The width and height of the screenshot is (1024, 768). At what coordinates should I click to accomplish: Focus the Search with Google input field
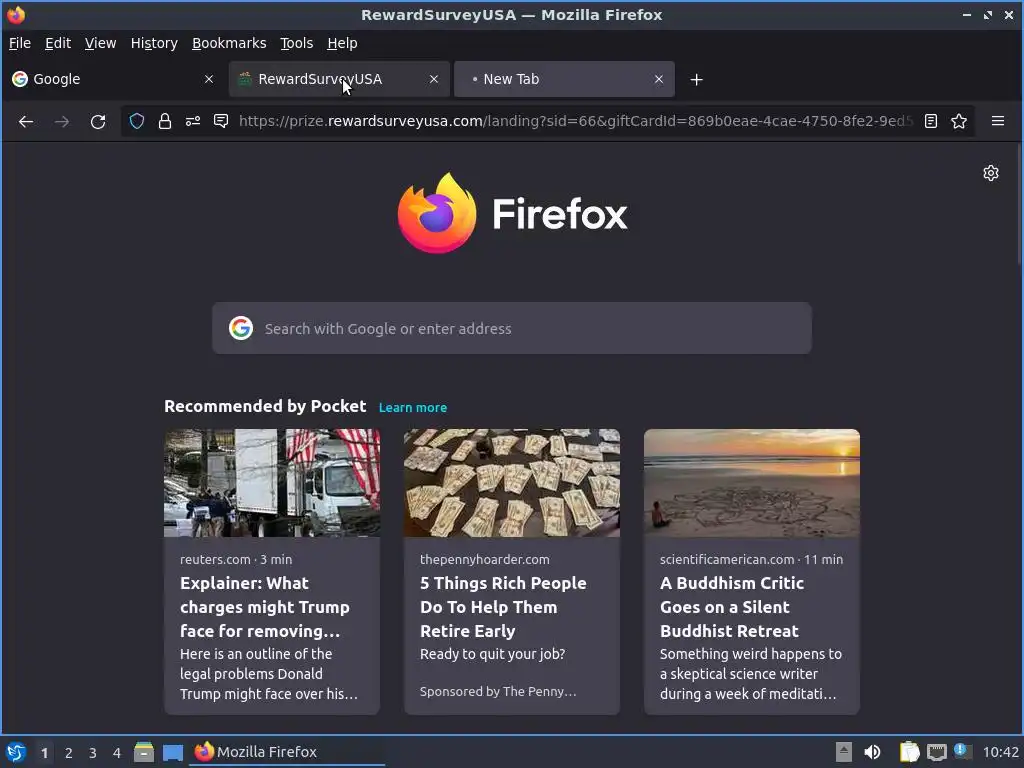511,328
